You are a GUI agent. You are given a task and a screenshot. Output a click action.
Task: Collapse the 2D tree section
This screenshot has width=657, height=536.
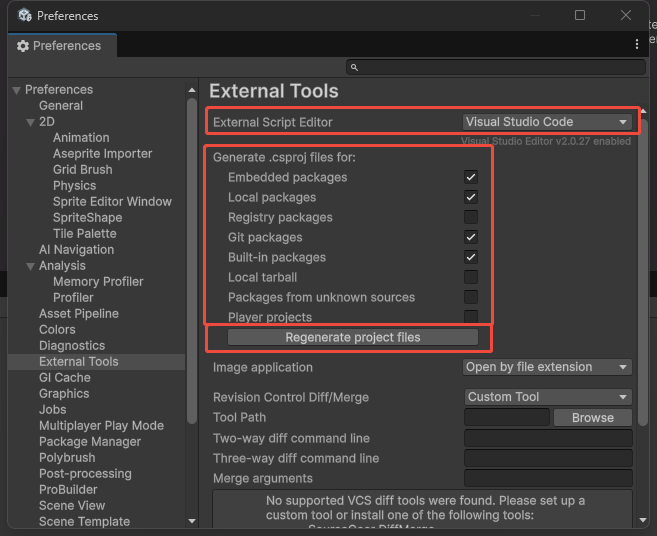[x=31, y=122]
